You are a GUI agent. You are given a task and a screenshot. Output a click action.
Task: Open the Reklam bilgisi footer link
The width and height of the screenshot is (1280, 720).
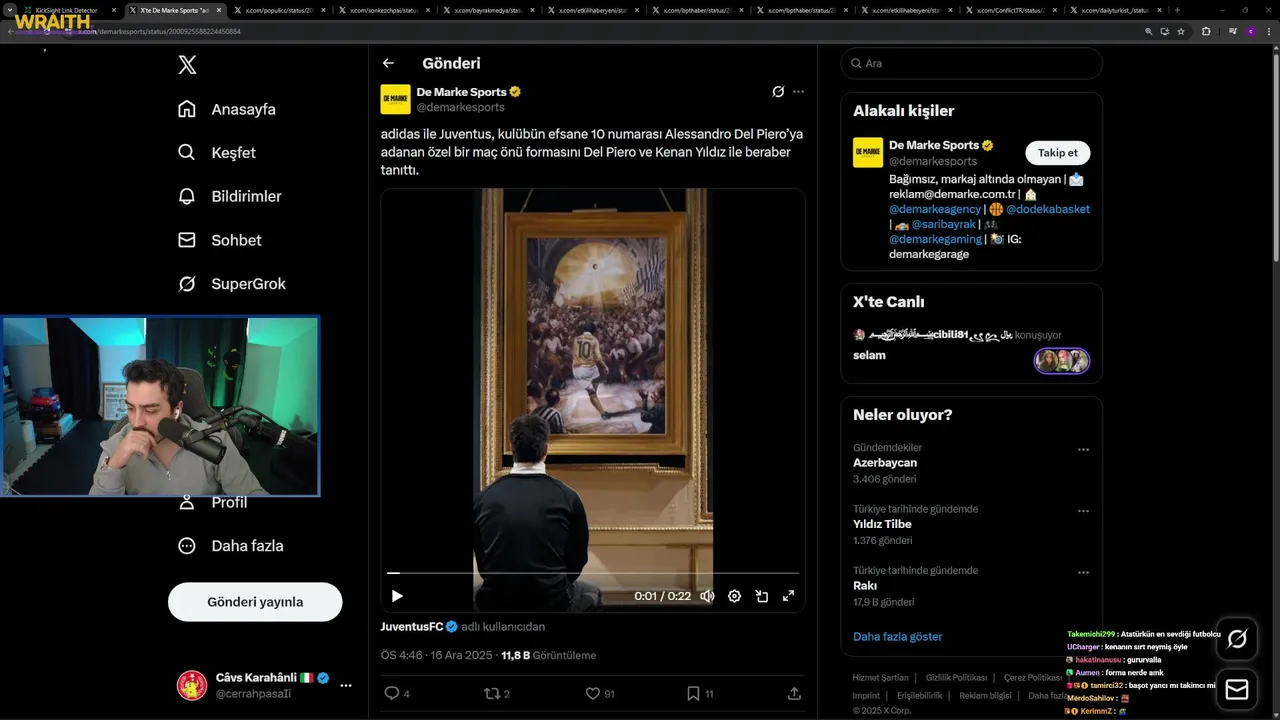coord(985,696)
